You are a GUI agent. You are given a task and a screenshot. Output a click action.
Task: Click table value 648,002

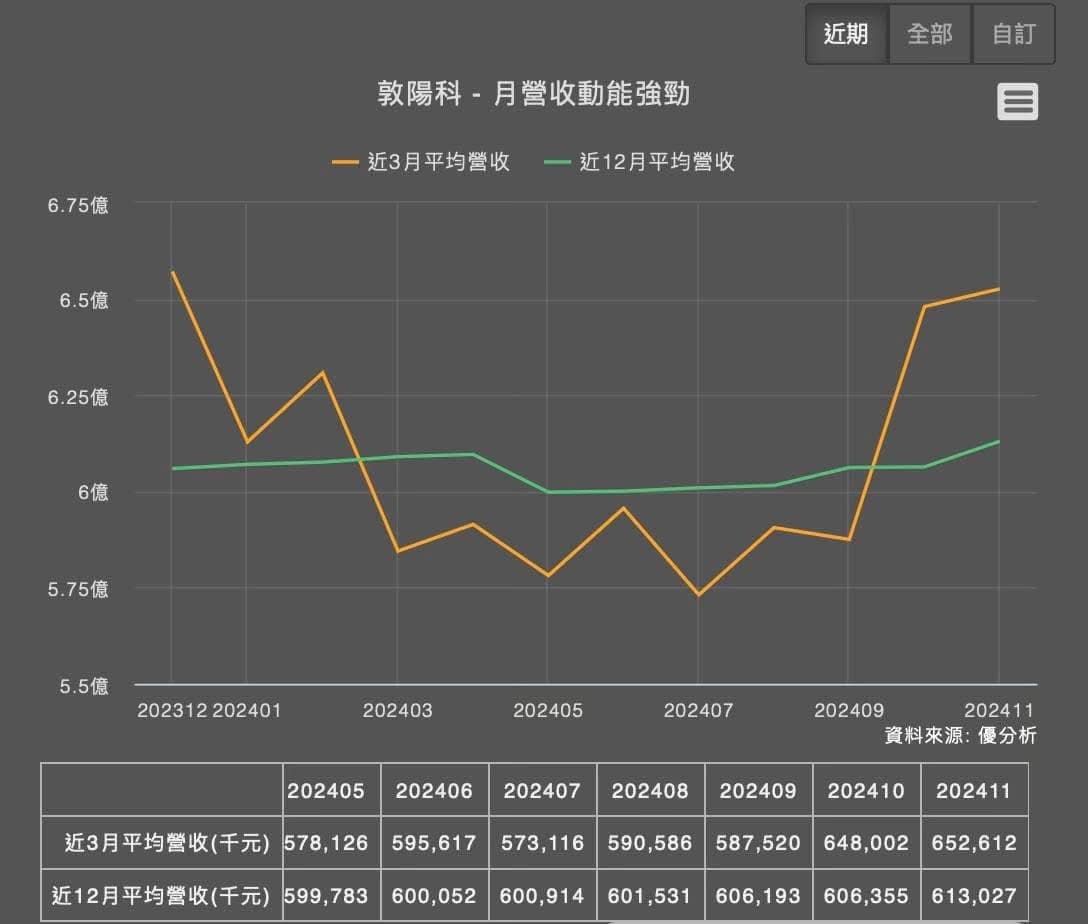click(x=867, y=843)
